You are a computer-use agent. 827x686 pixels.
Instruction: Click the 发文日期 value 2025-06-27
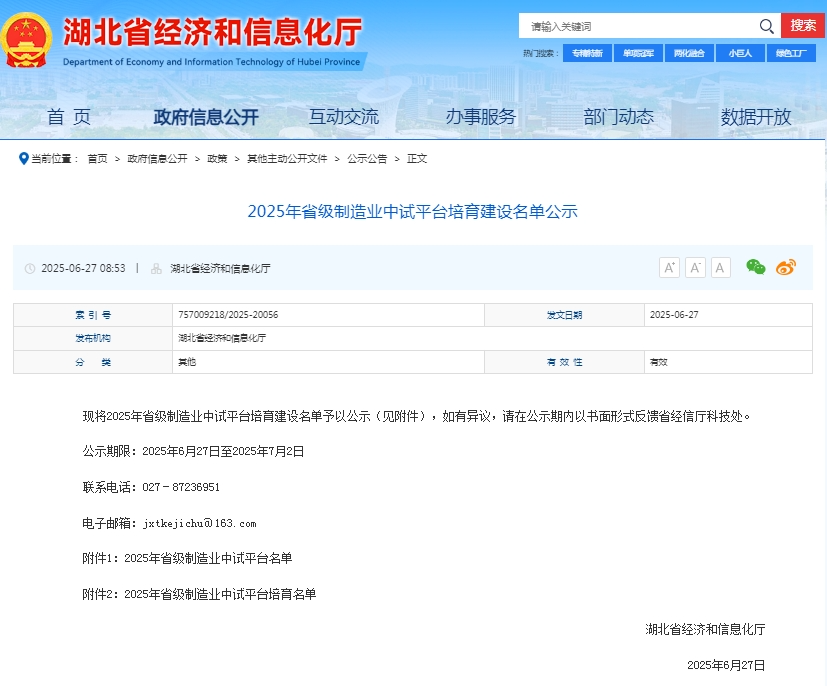coord(674,315)
